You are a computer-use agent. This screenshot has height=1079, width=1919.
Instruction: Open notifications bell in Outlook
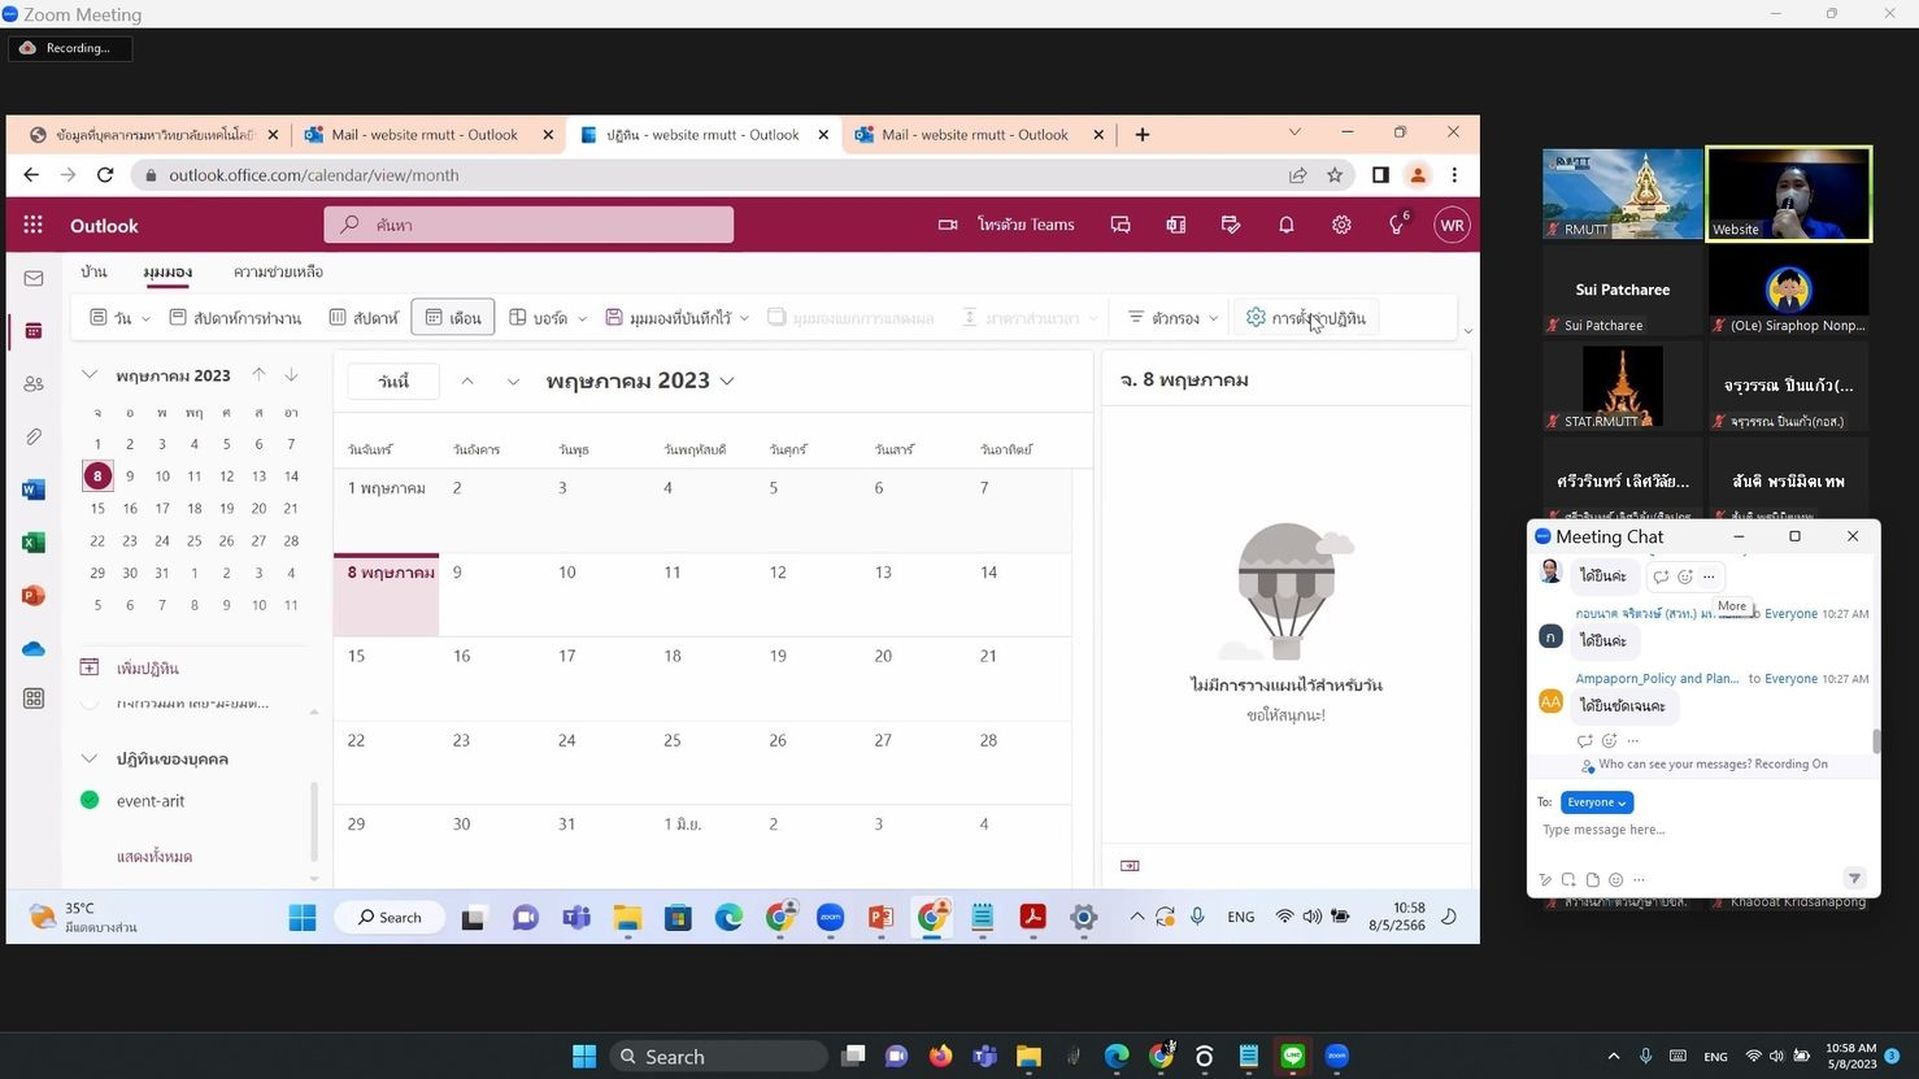tap(1286, 225)
